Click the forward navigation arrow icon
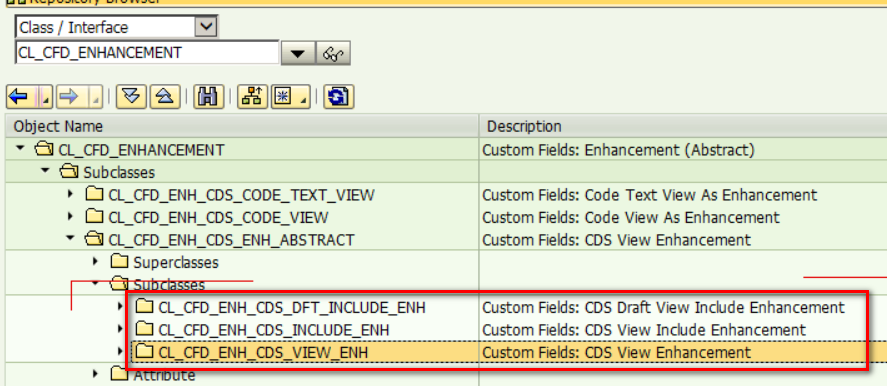 [70, 97]
